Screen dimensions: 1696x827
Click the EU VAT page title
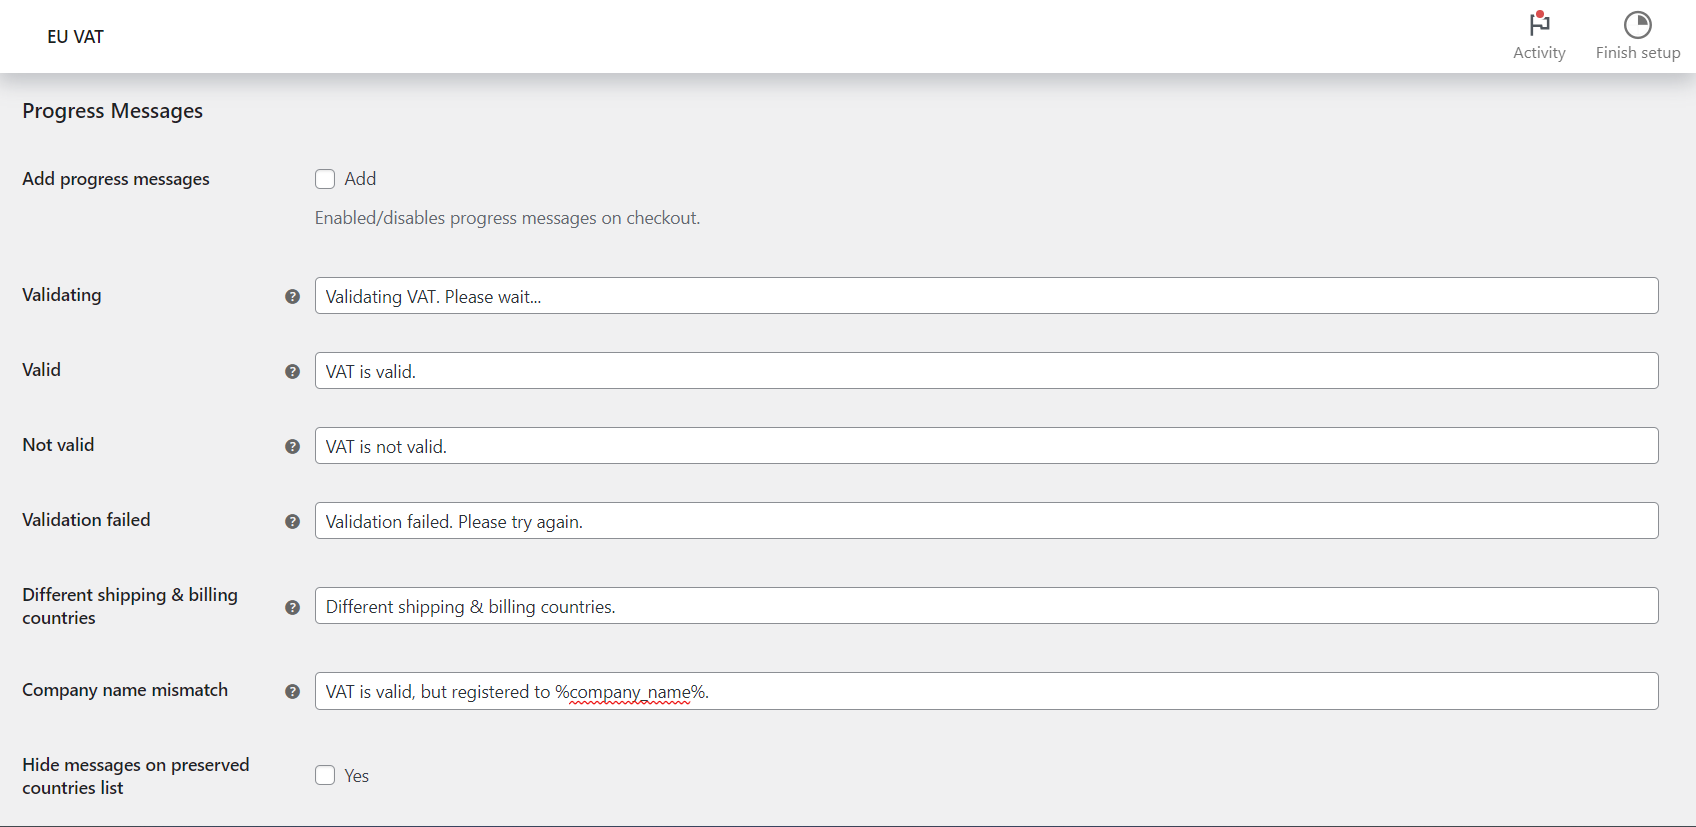(75, 37)
